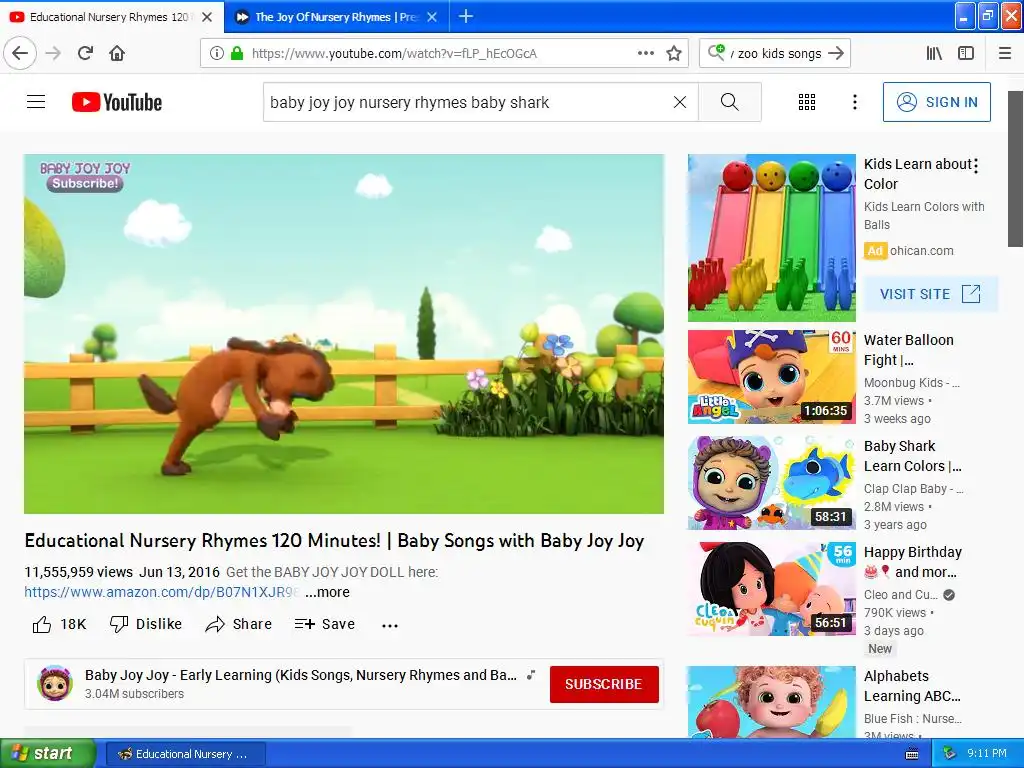Click the browser search box
The height and width of the screenshot is (768, 1024).
pyautogui.click(x=775, y=54)
